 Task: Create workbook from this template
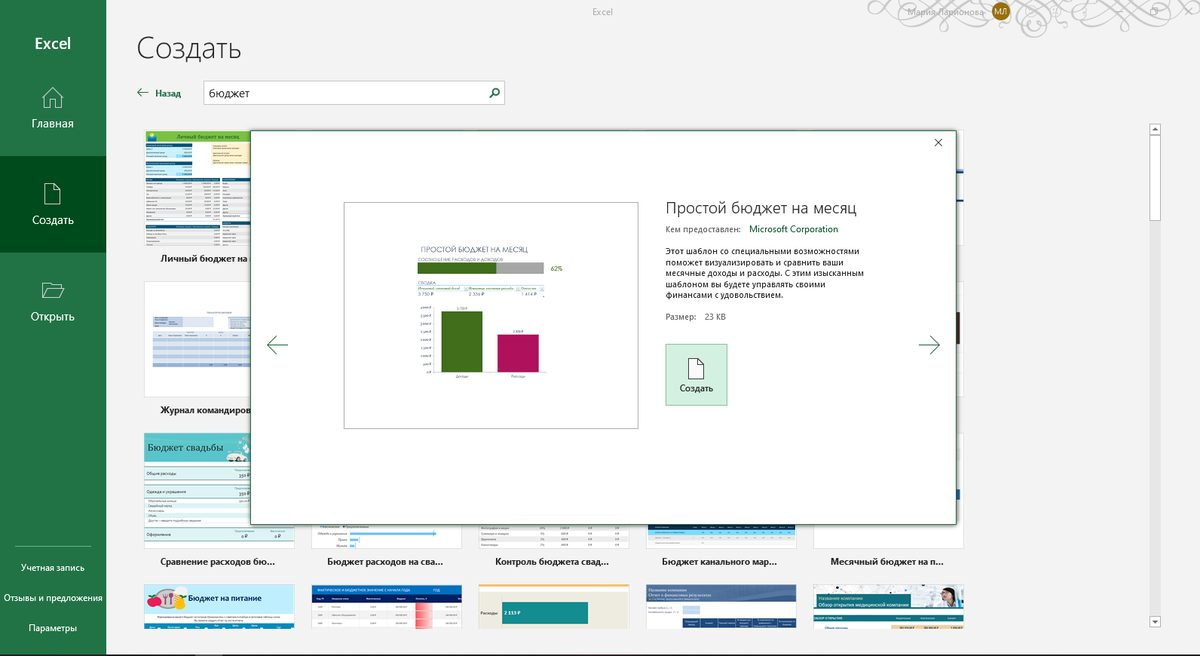pos(696,375)
